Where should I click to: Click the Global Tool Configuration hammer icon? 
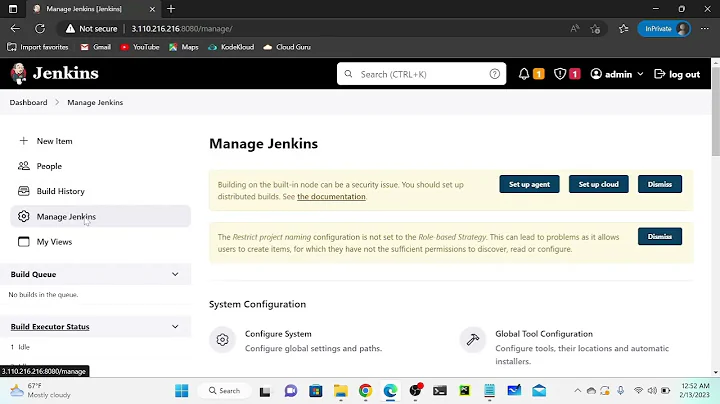click(472, 340)
